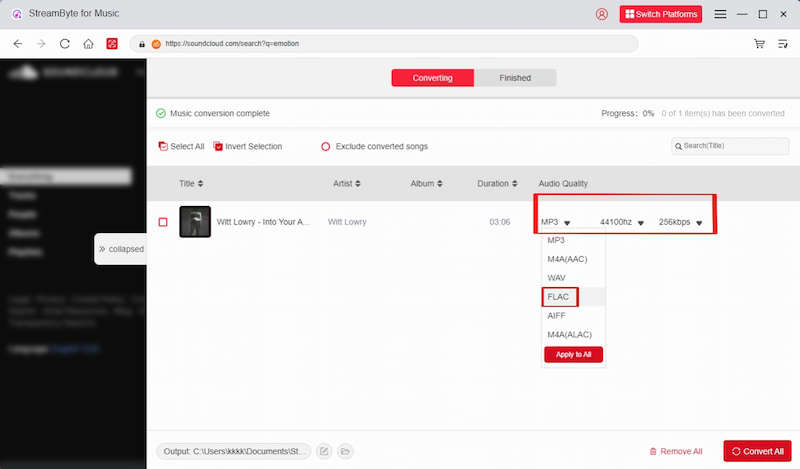Click the Witt Lowry track thumbnail
The height and width of the screenshot is (469, 800).
click(195, 222)
